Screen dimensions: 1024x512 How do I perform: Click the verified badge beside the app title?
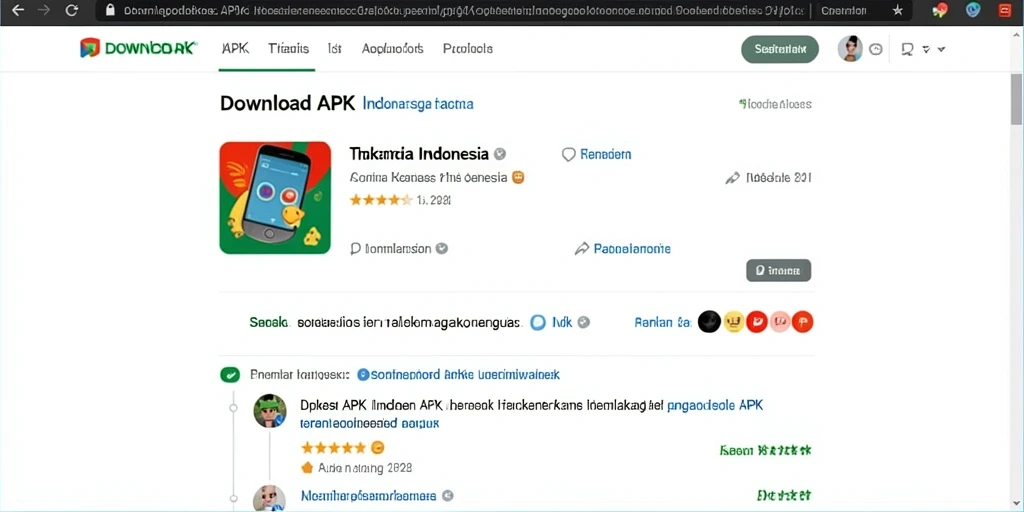pos(500,154)
